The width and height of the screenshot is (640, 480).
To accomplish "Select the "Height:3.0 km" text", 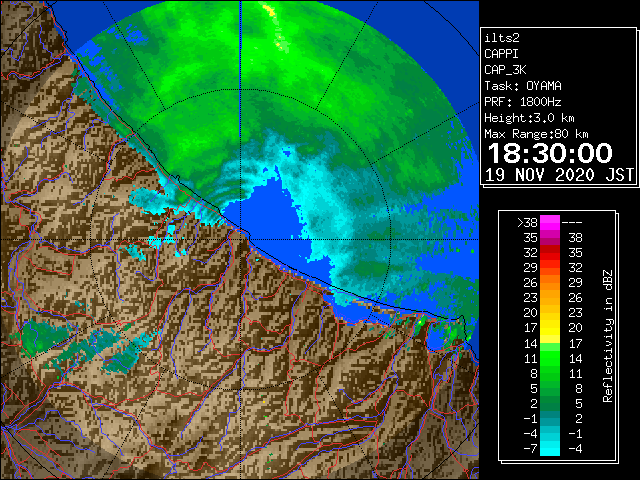I will click(529, 118).
